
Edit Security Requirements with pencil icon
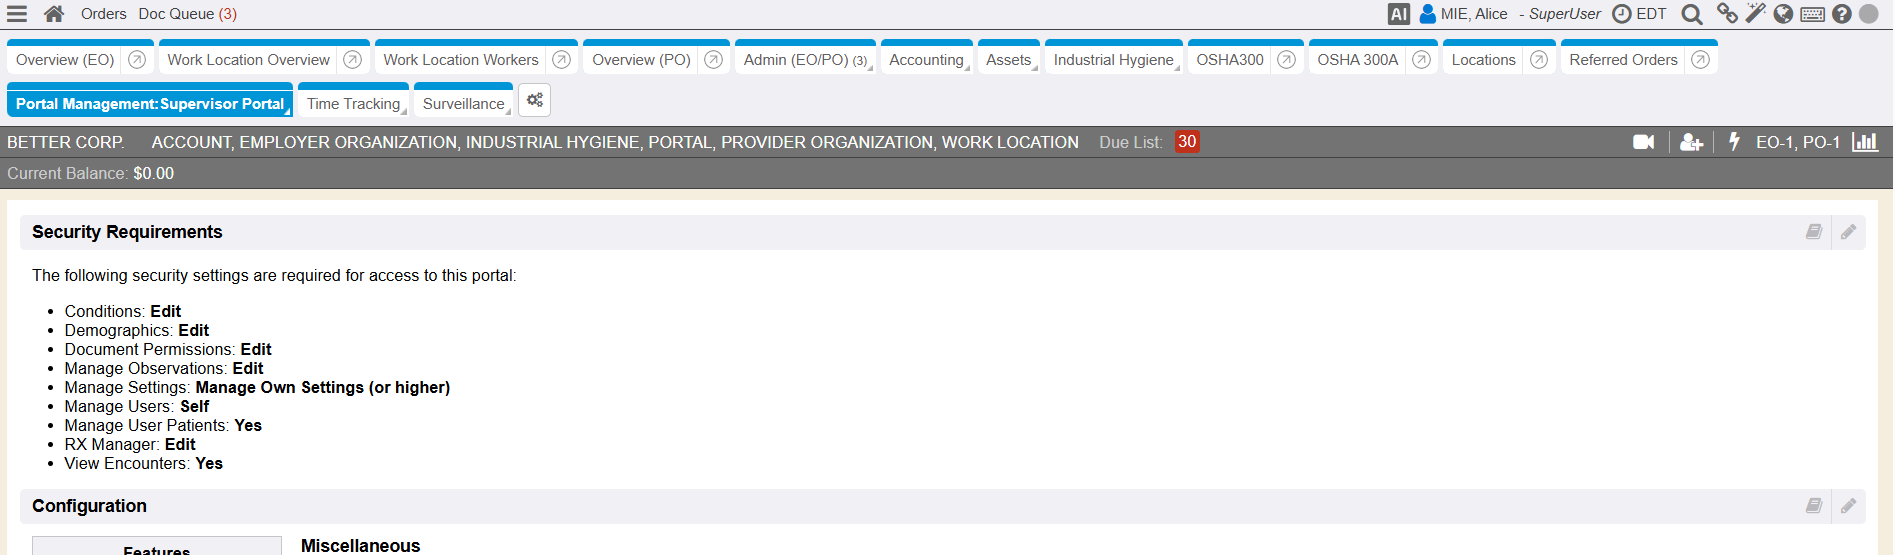1848,232
